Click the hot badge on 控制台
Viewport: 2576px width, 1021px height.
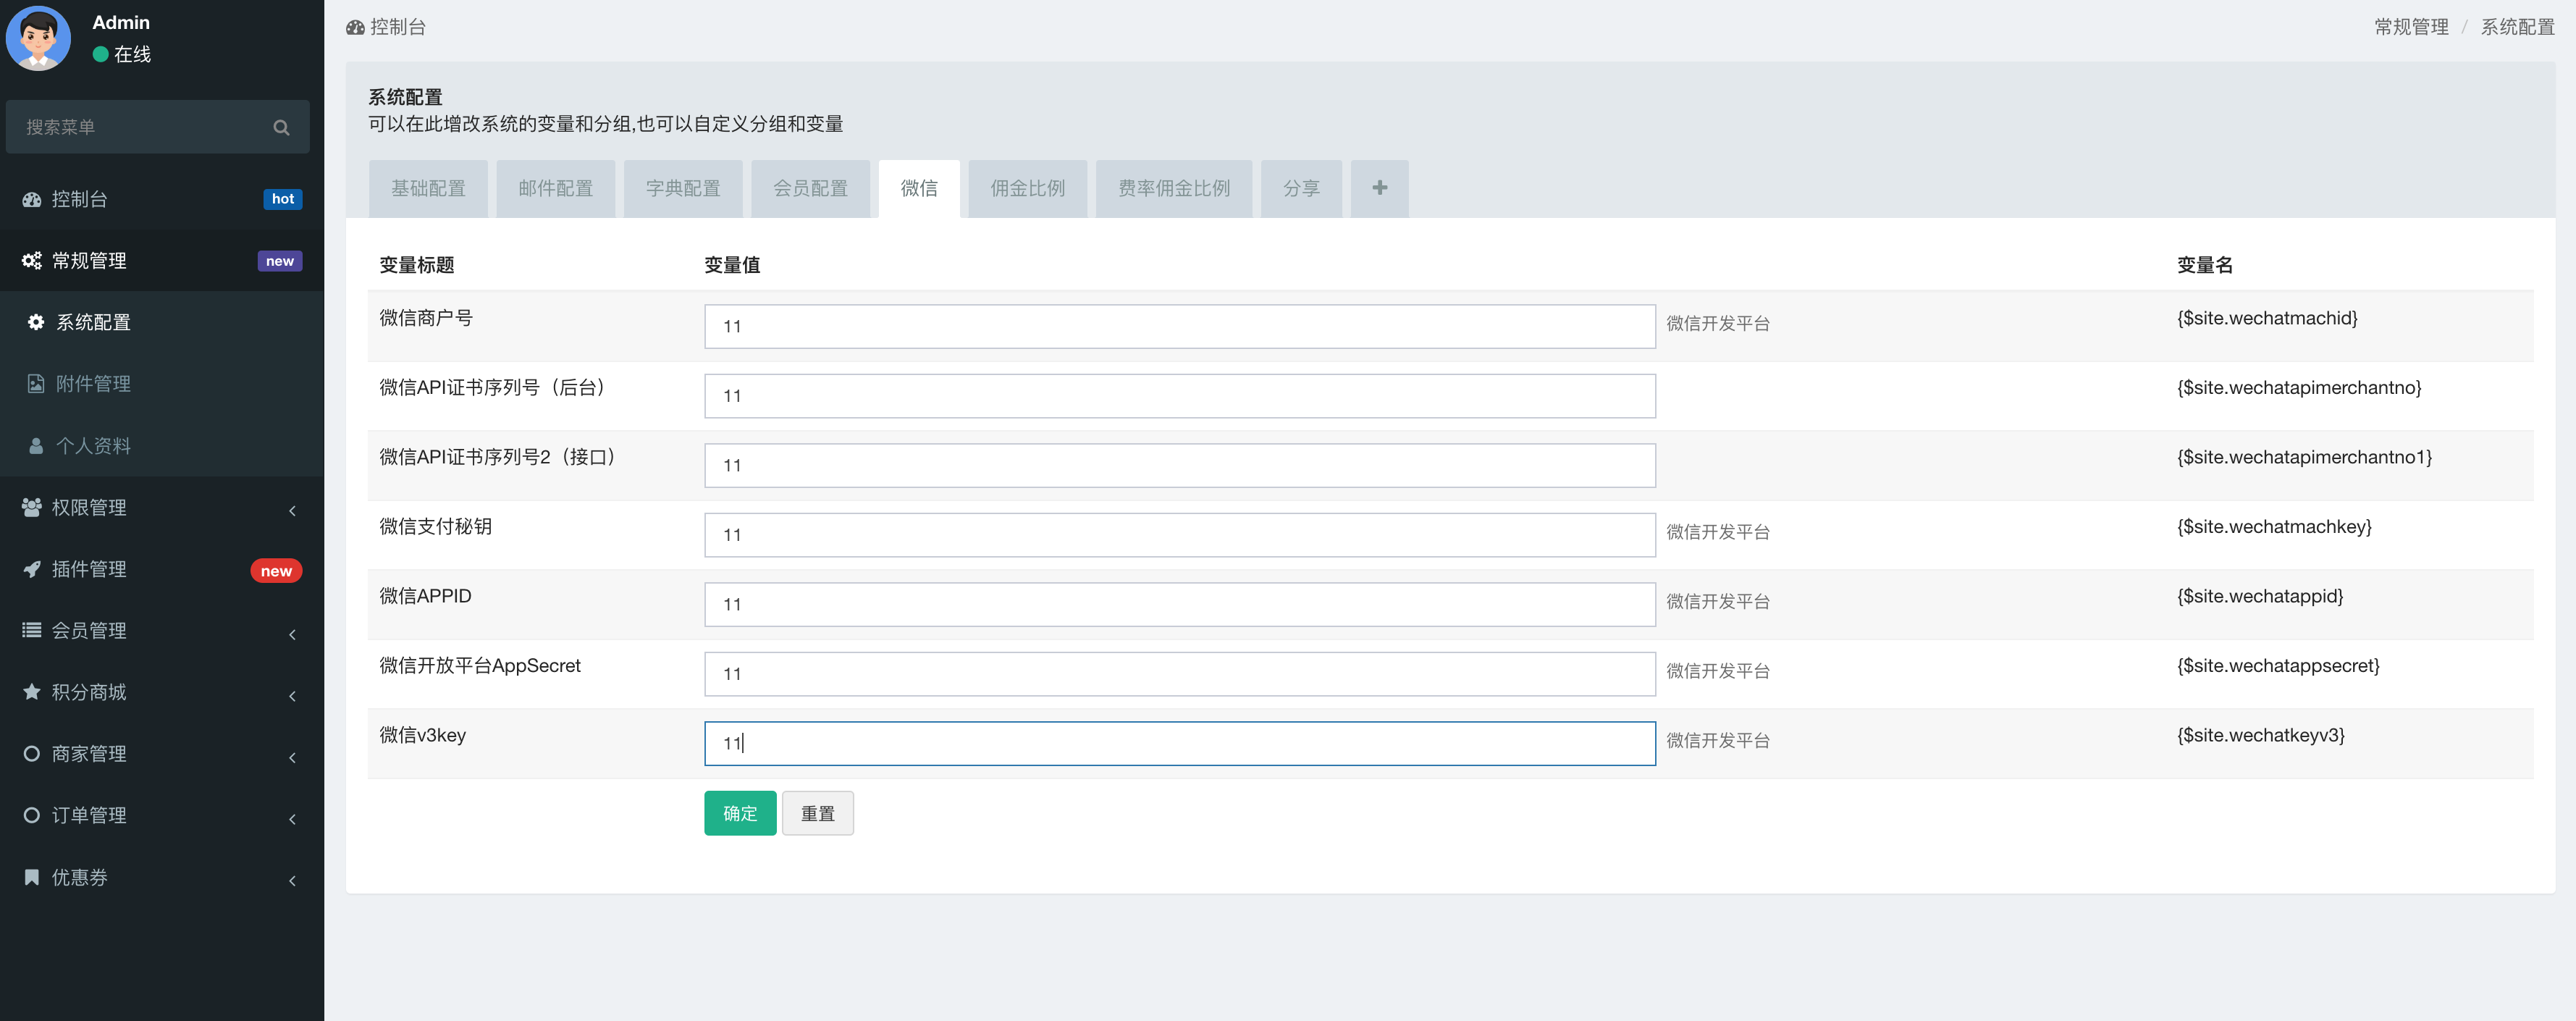[283, 199]
